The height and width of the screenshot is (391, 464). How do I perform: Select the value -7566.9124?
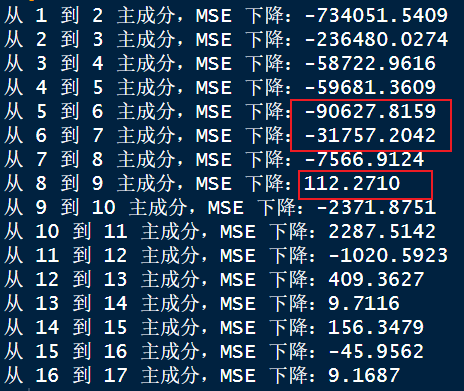pyautogui.click(x=364, y=159)
